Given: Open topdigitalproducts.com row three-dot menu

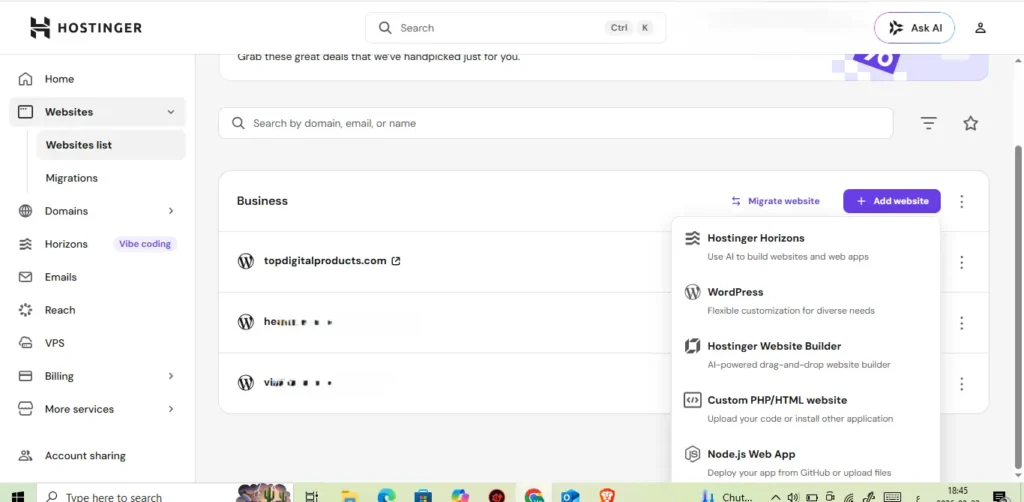Looking at the screenshot, I should tap(961, 262).
